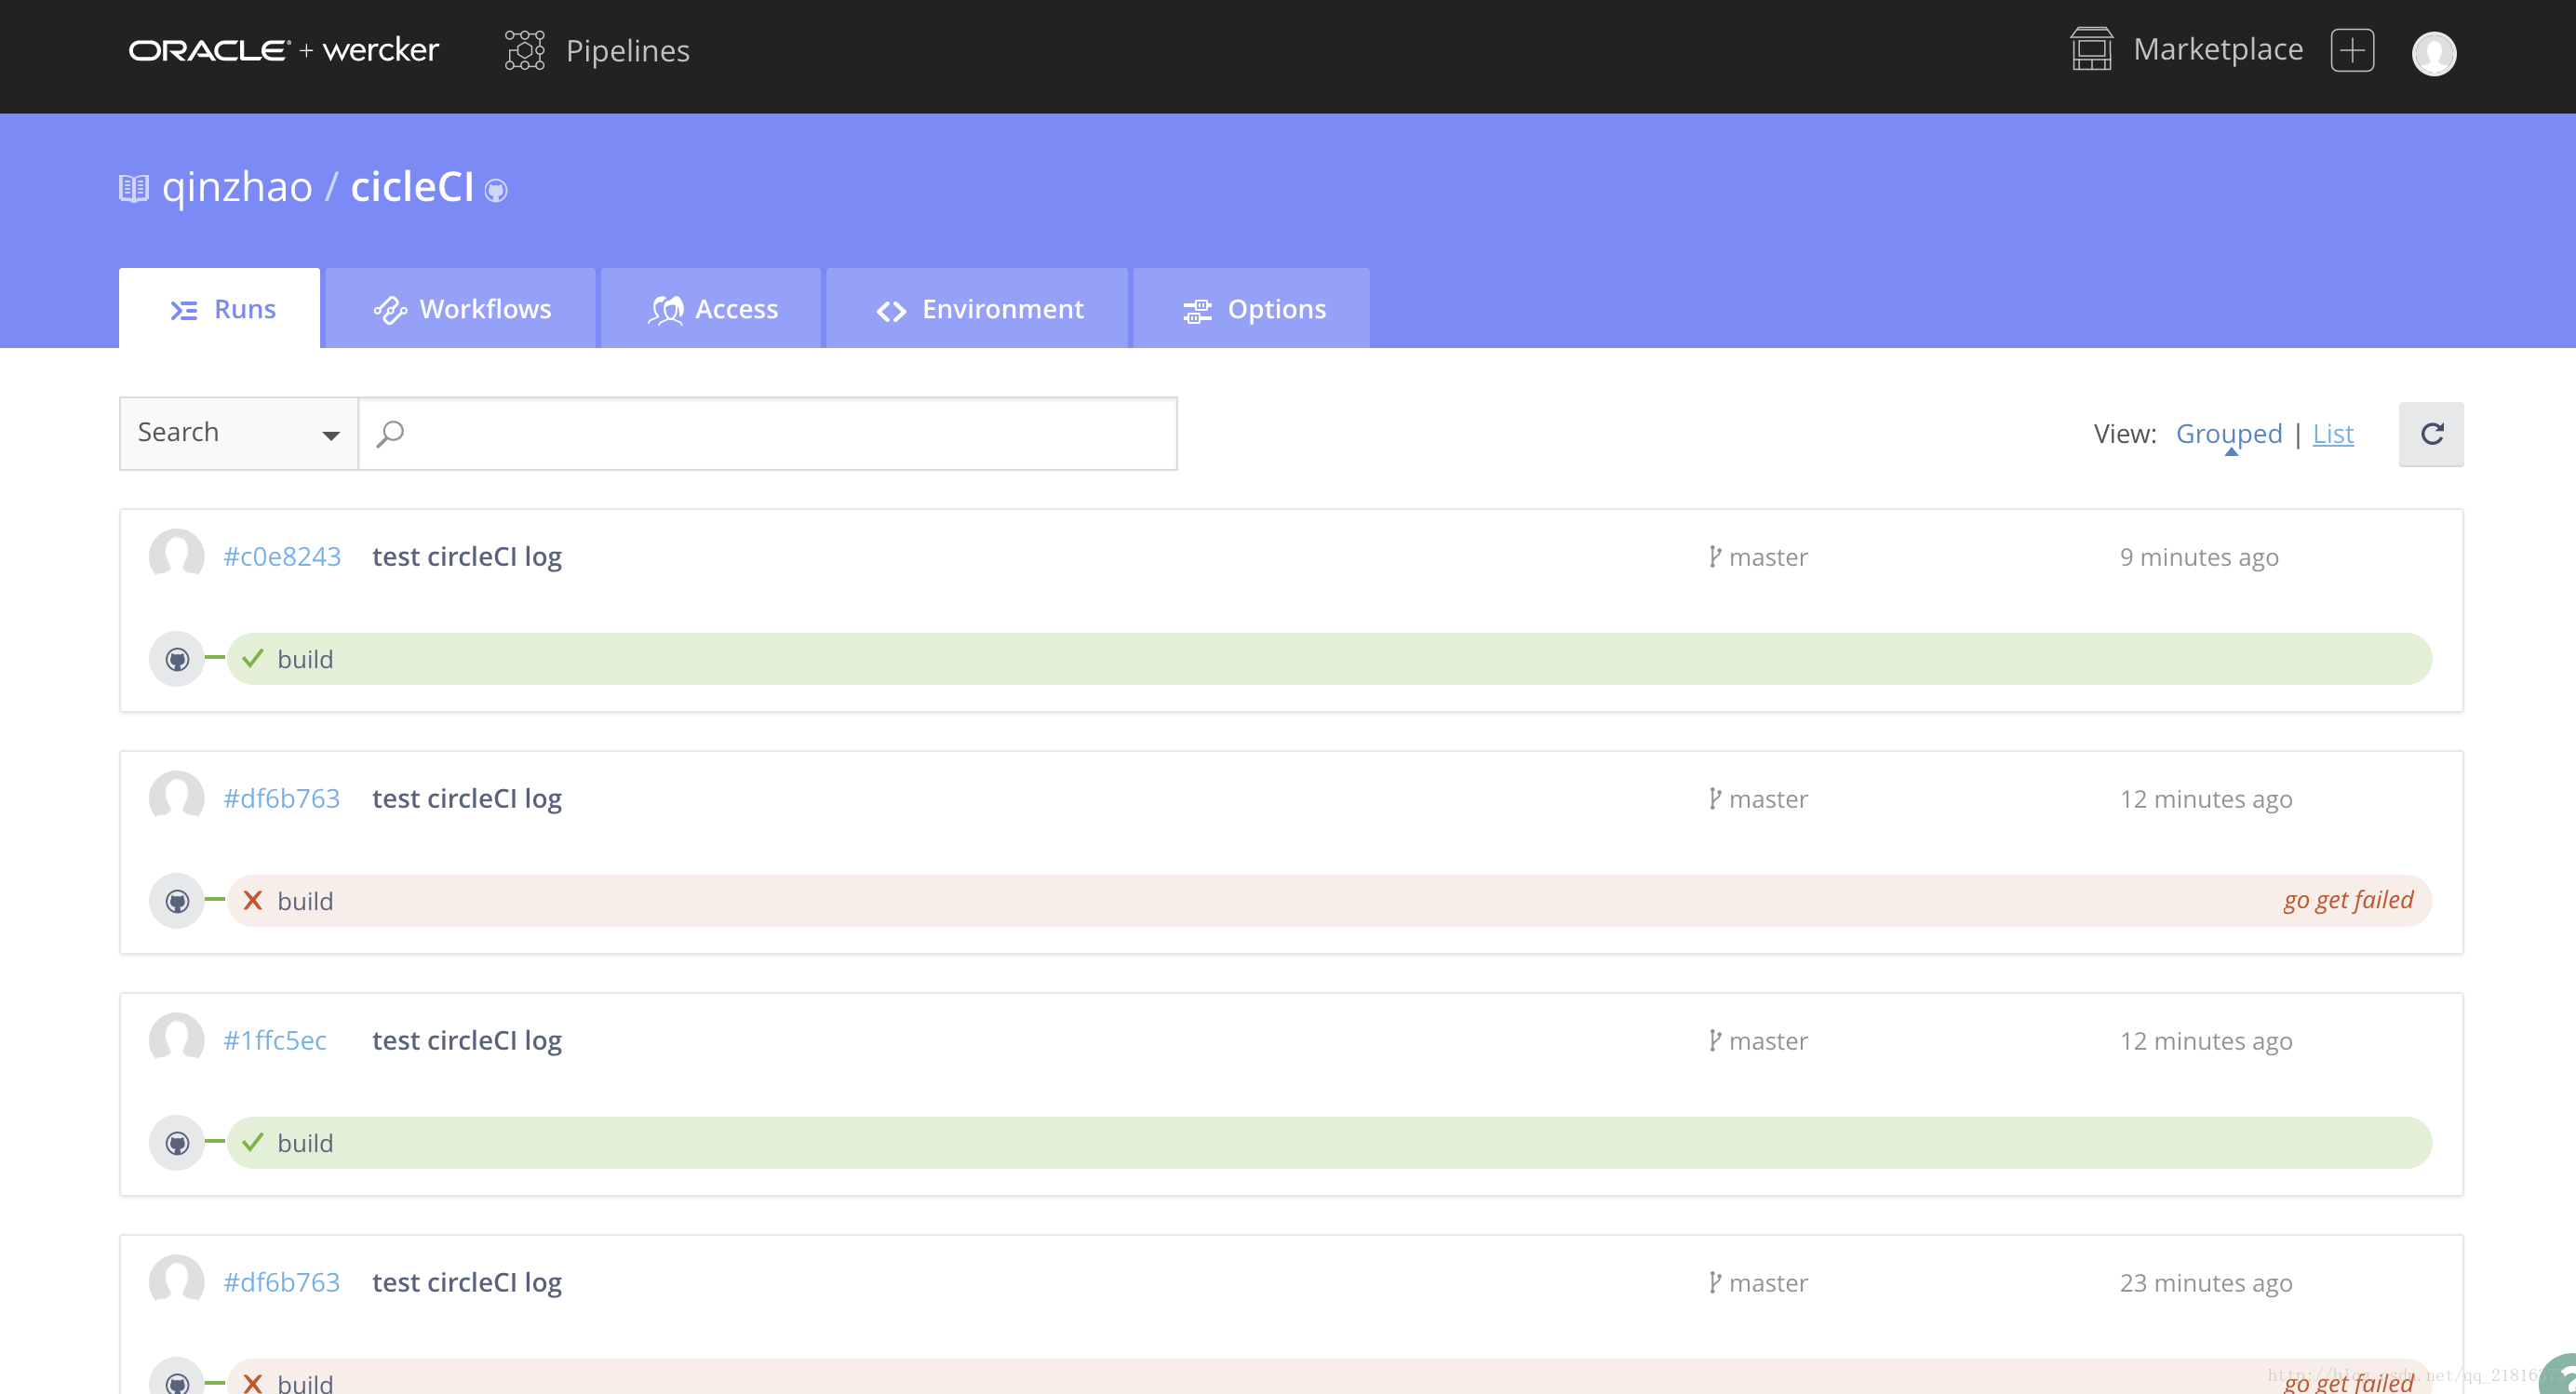The height and width of the screenshot is (1394, 2576).
Task: Open failed build bar of 12-minute #df6b763 run
Action: tap(1329, 901)
